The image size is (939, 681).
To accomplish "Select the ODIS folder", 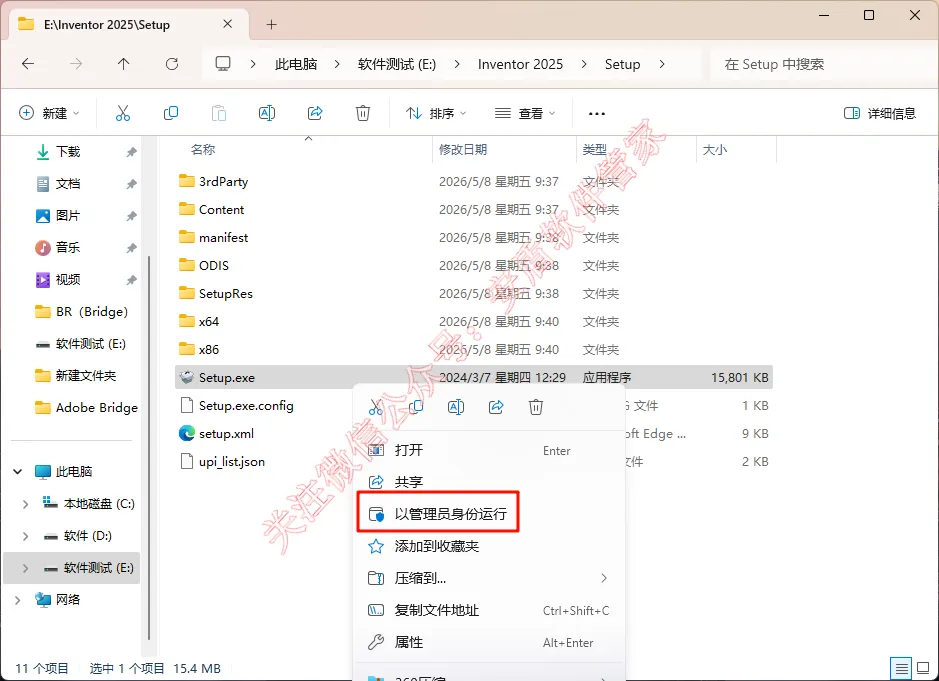I will point(213,265).
